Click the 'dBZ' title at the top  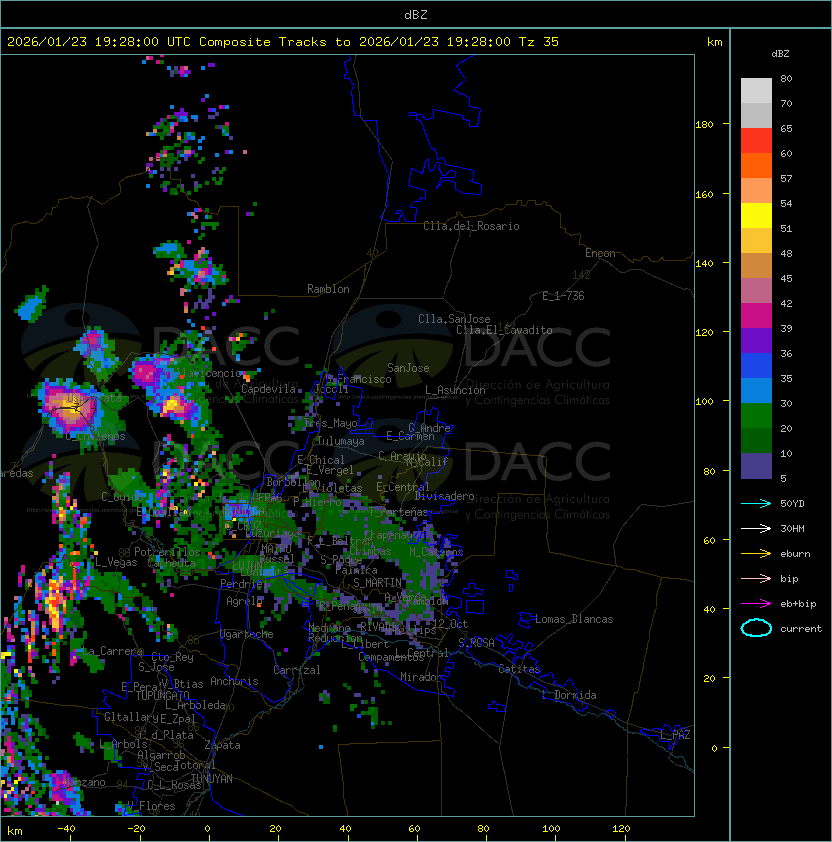(416, 15)
